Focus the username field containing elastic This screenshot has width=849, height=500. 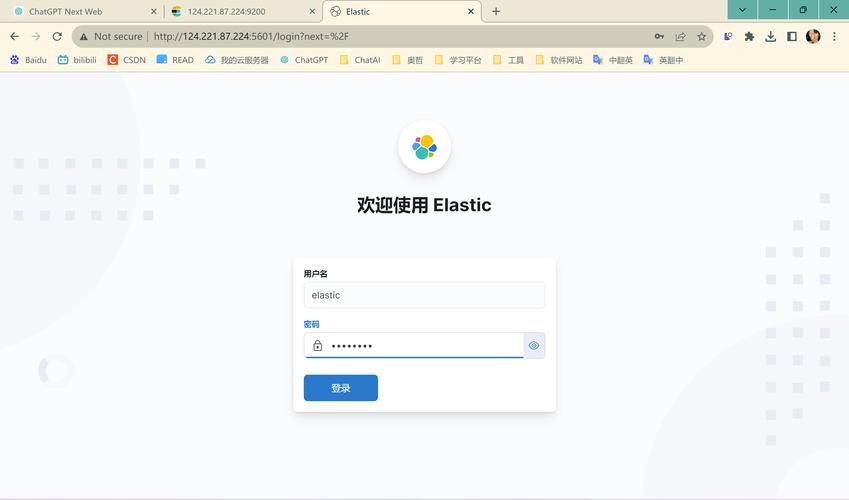coord(424,295)
